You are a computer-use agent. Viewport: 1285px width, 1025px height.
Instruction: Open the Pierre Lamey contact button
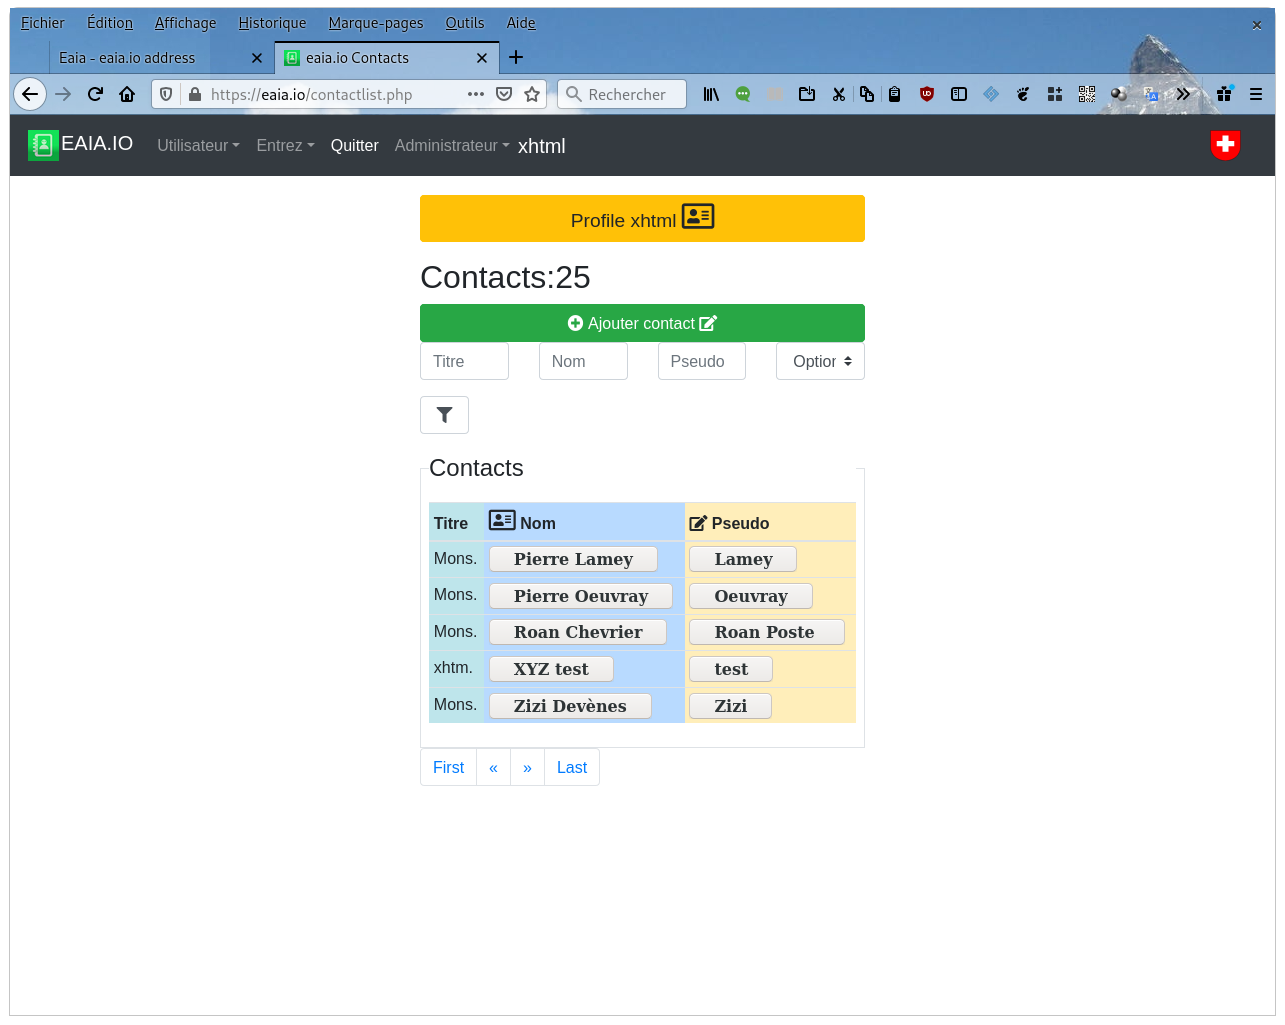pyautogui.click(x=573, y=559)
